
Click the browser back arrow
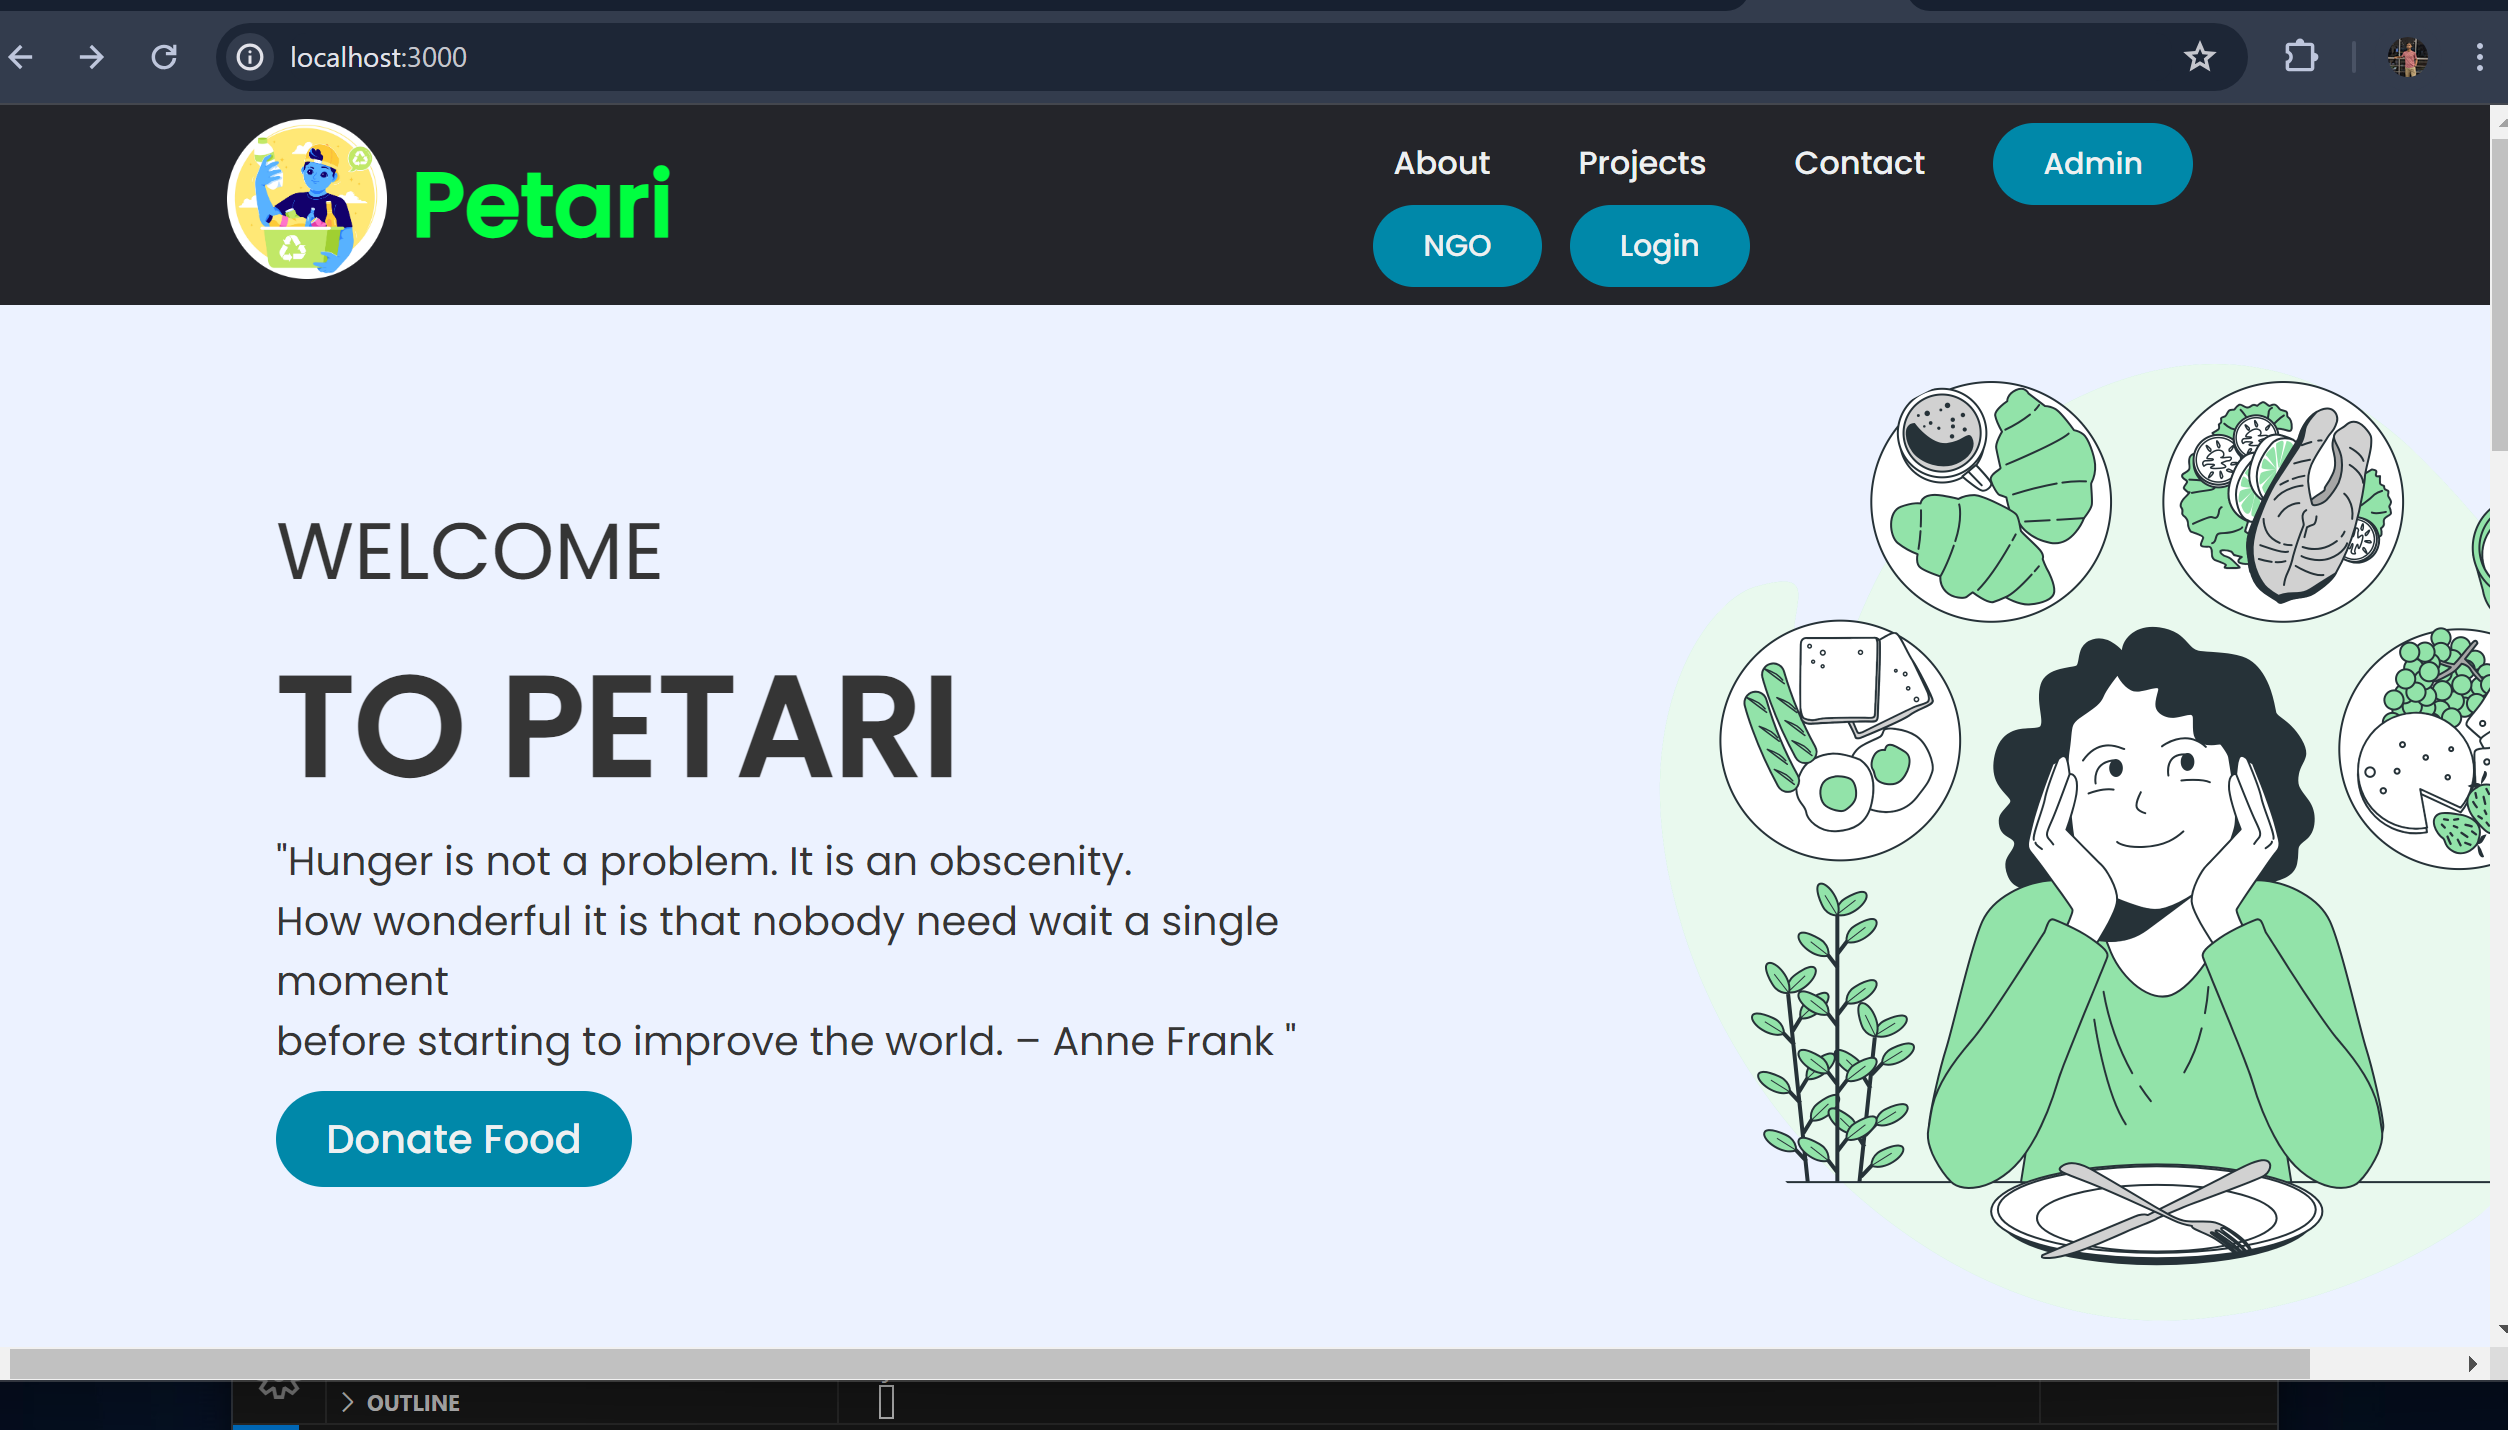[x=21, y=57]
